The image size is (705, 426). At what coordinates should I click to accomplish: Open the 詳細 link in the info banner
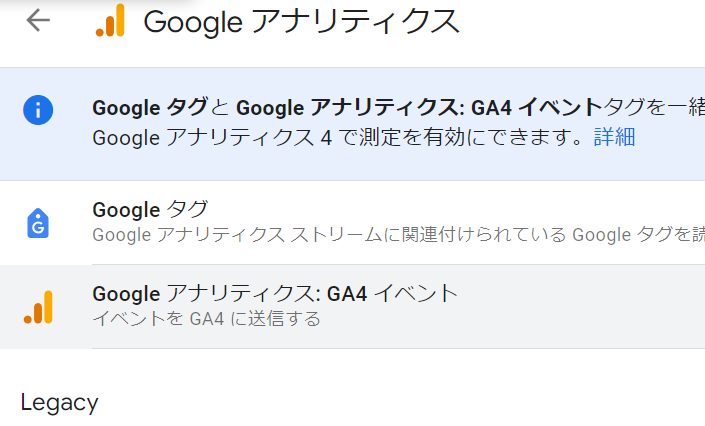pyautogui.click(x=614, y=137)
